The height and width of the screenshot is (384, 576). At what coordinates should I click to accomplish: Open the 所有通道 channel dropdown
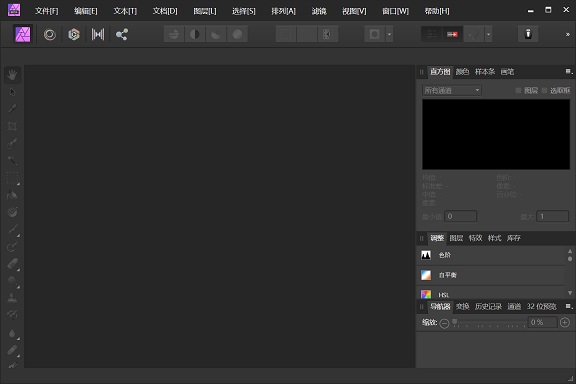click(x=451, y=90)
